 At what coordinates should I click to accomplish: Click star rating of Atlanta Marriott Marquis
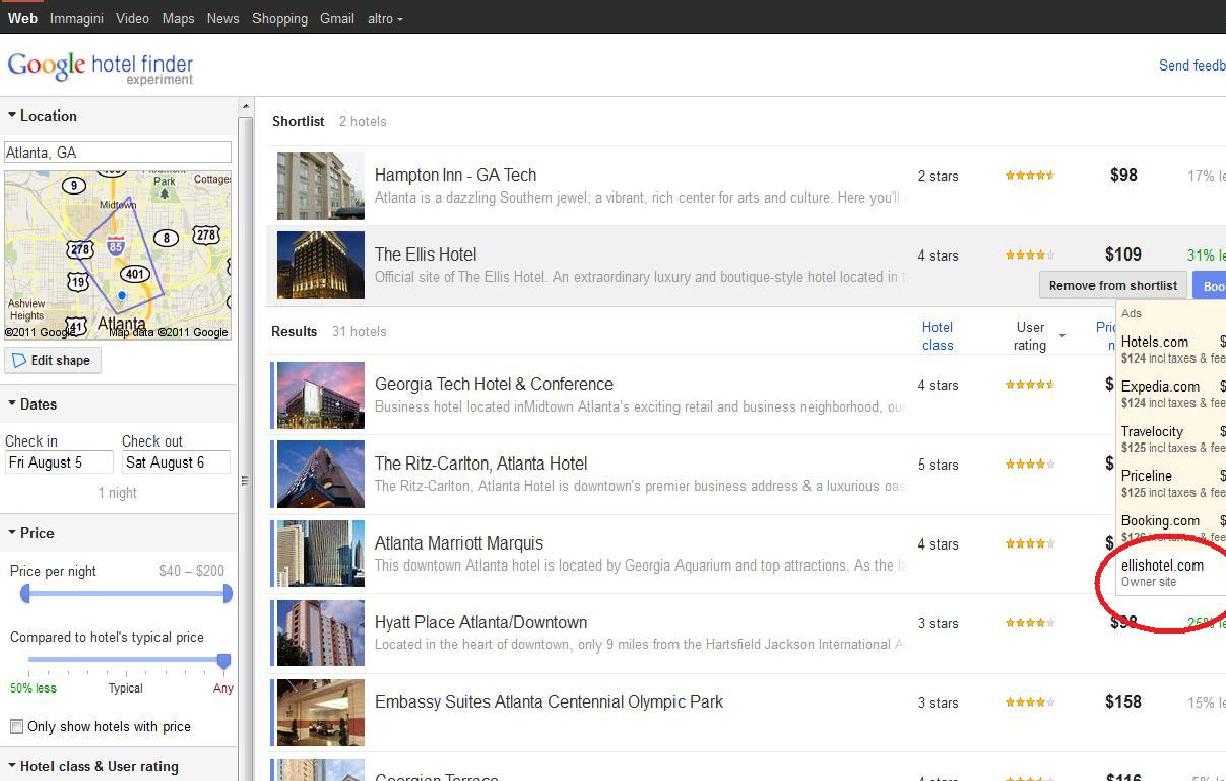[x=1030, y=544]
